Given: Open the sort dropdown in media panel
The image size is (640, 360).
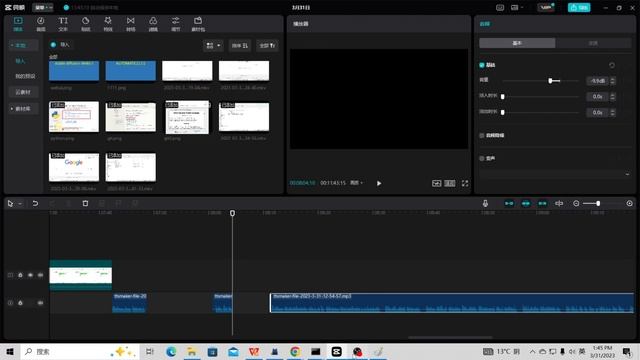Looking at the screenshot, I should pos(240,45).
